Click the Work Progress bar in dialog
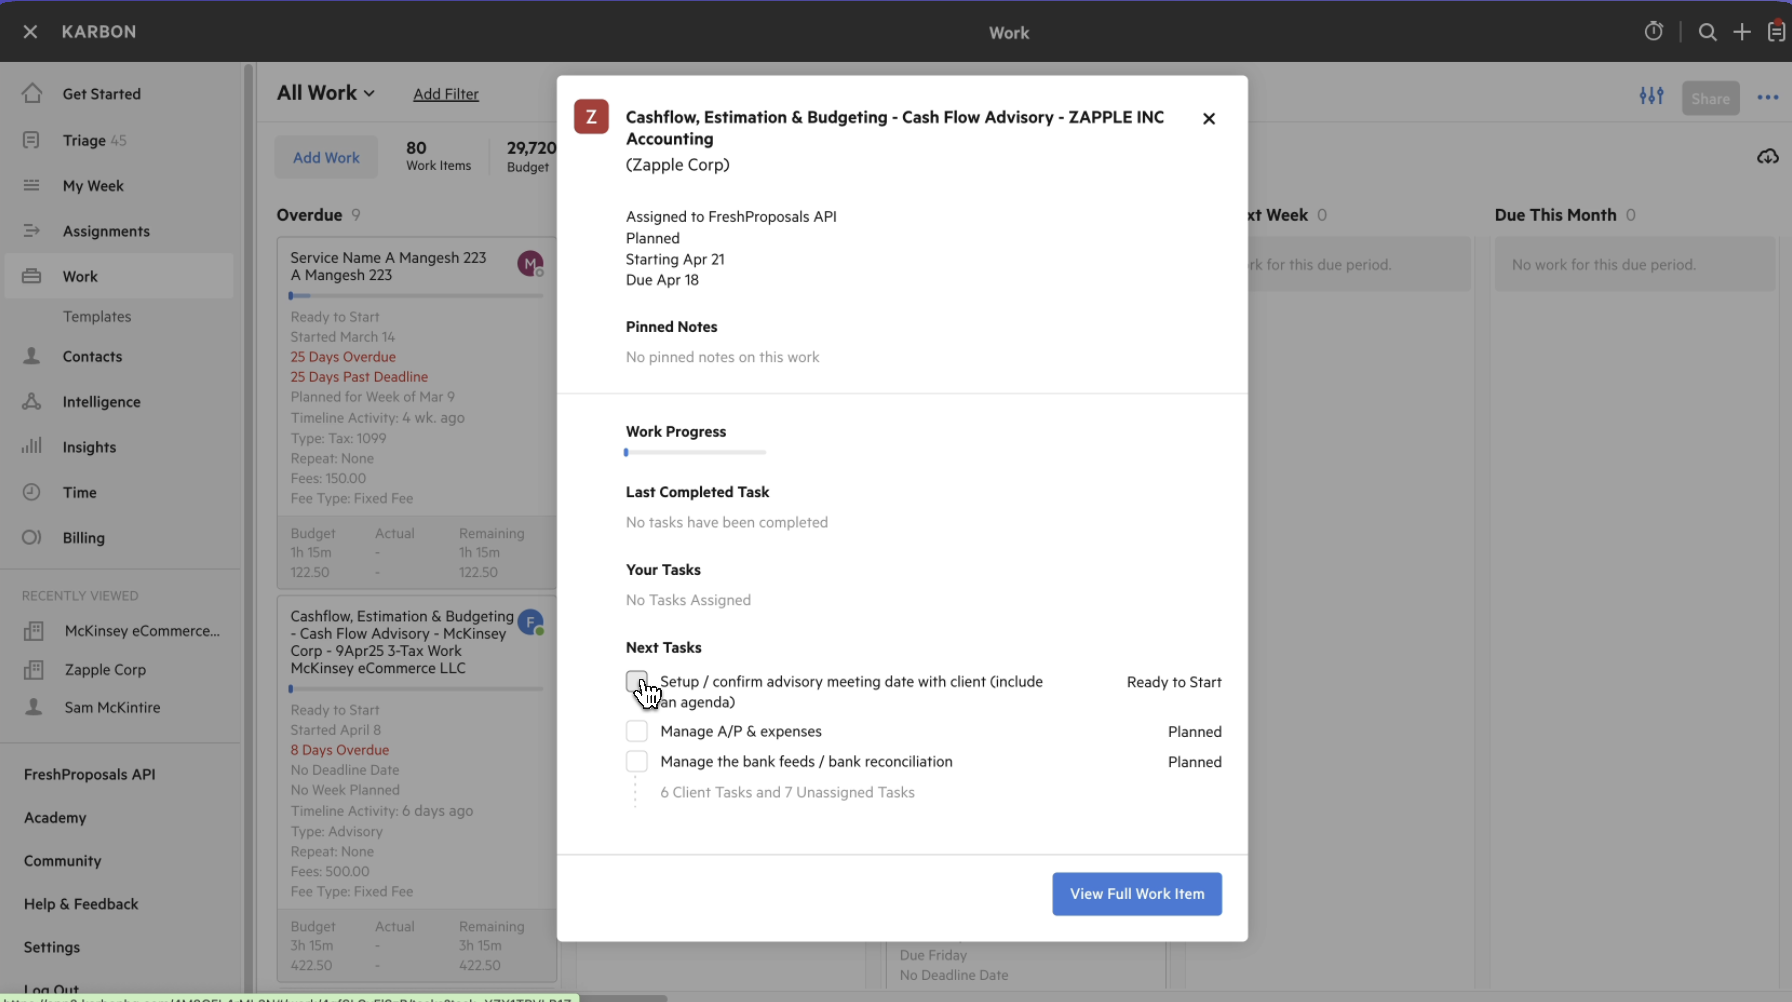This screenshot has height=1002, width=1792. tap(696, 452)
